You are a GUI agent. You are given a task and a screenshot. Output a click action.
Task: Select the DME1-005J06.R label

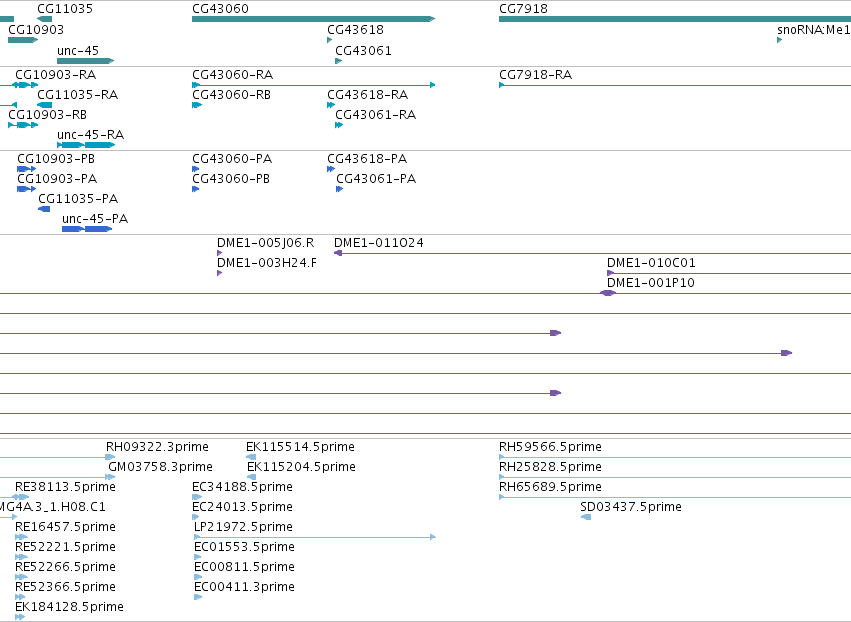pos(265,243)
